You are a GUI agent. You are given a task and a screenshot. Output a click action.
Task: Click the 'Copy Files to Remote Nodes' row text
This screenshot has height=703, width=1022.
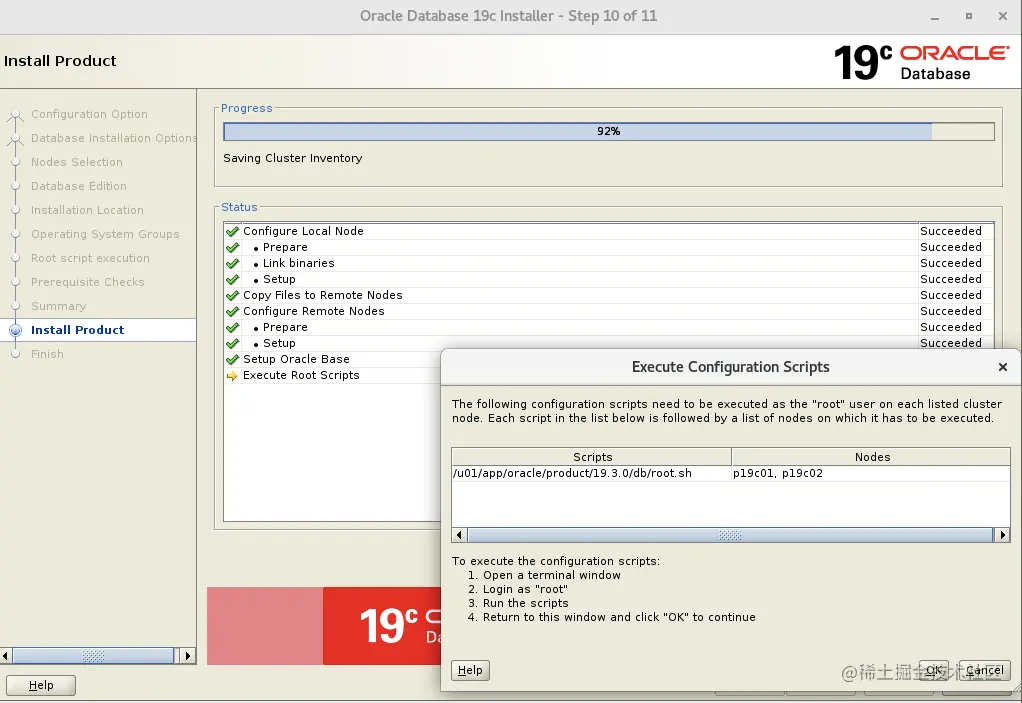tap(323, 295)
